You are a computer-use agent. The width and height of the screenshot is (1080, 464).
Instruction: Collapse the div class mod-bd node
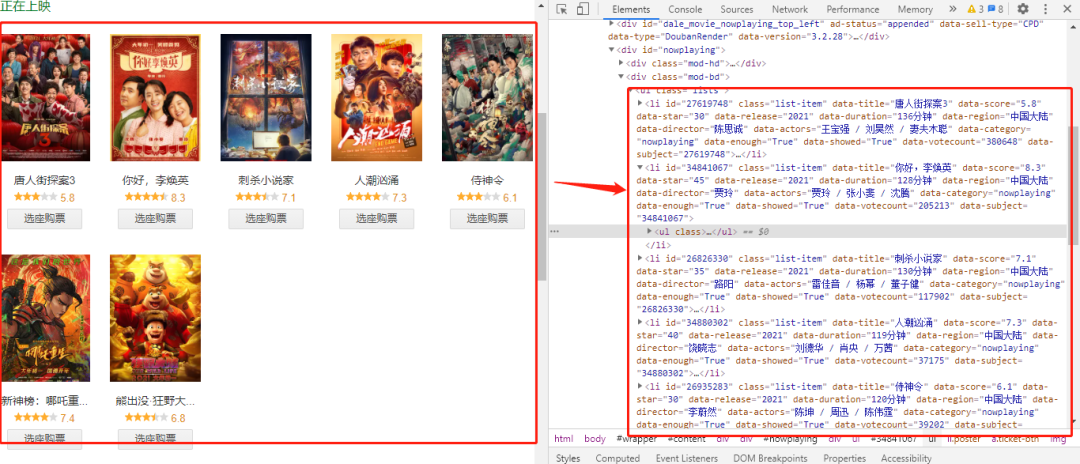[621, 76]
